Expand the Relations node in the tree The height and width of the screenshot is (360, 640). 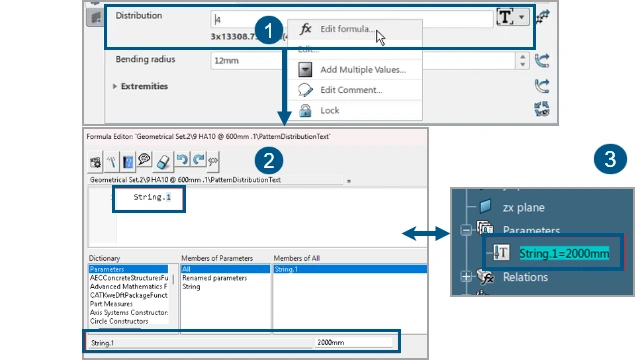click(x=466, y=277)
